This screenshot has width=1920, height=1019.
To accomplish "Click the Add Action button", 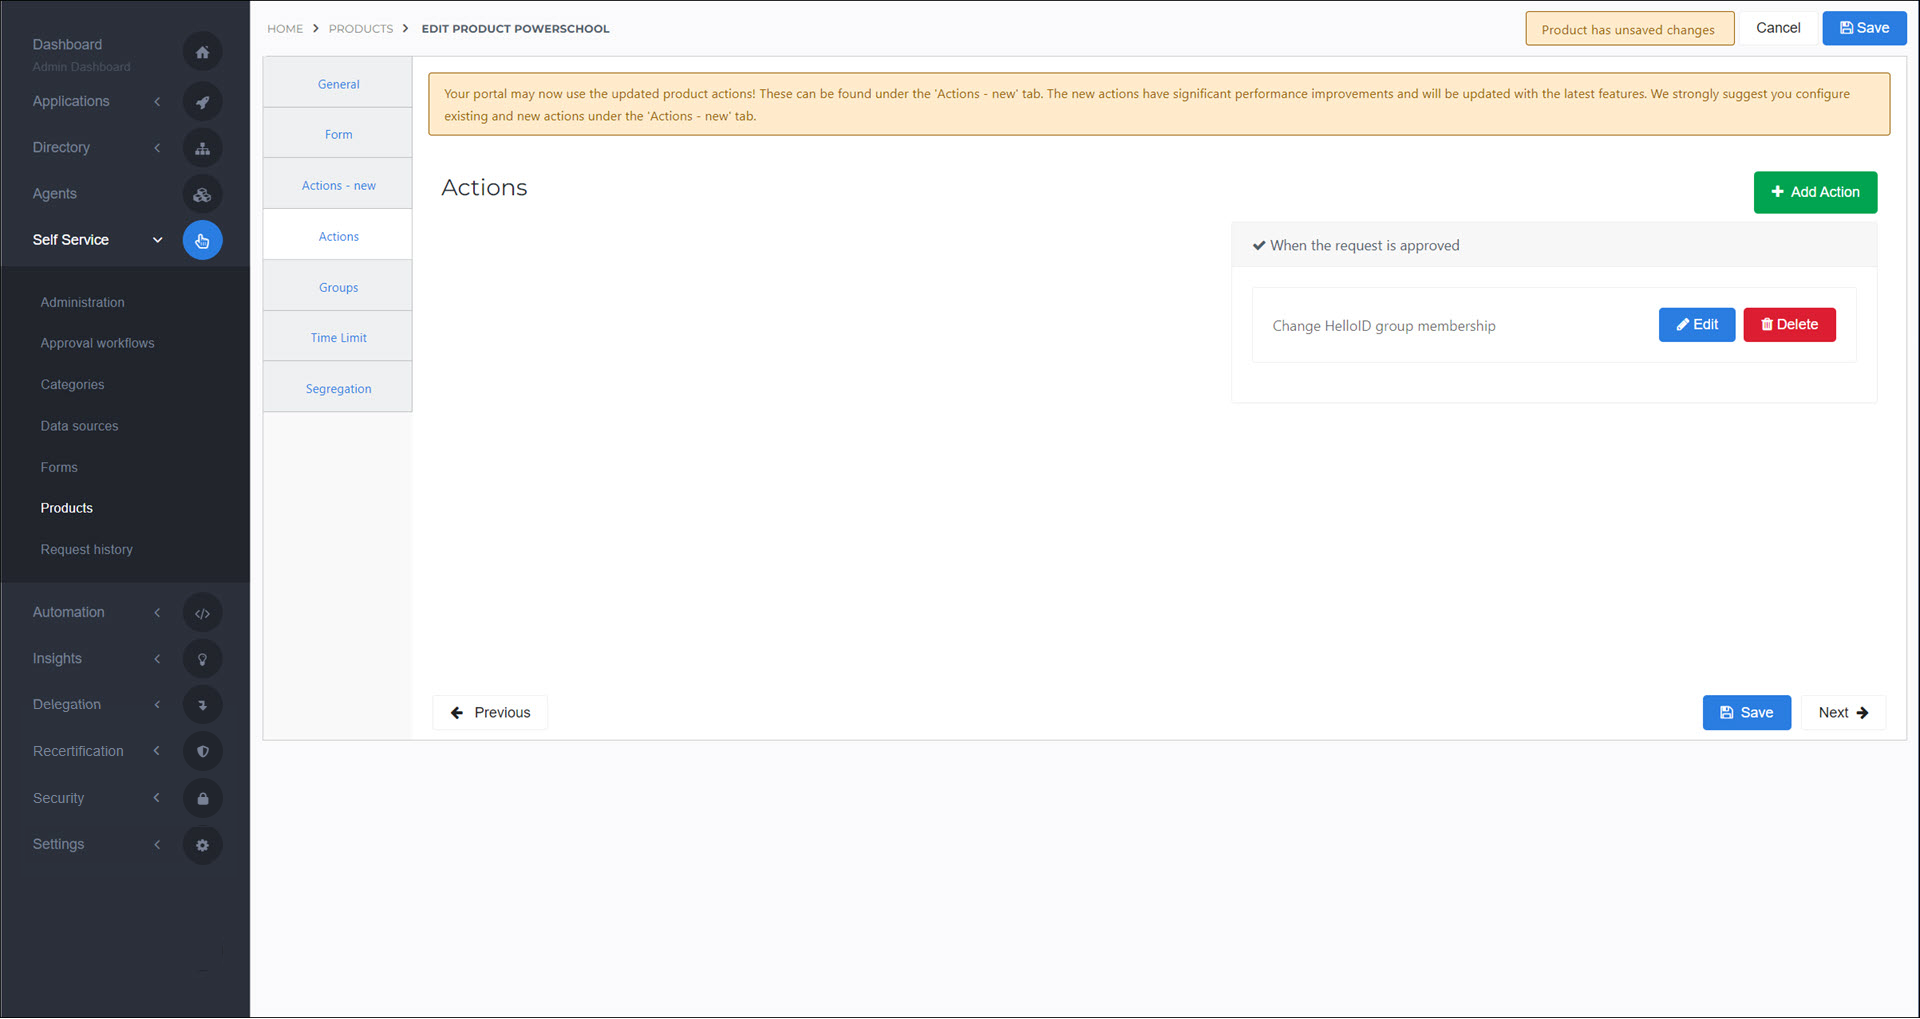I will 1815,192.
